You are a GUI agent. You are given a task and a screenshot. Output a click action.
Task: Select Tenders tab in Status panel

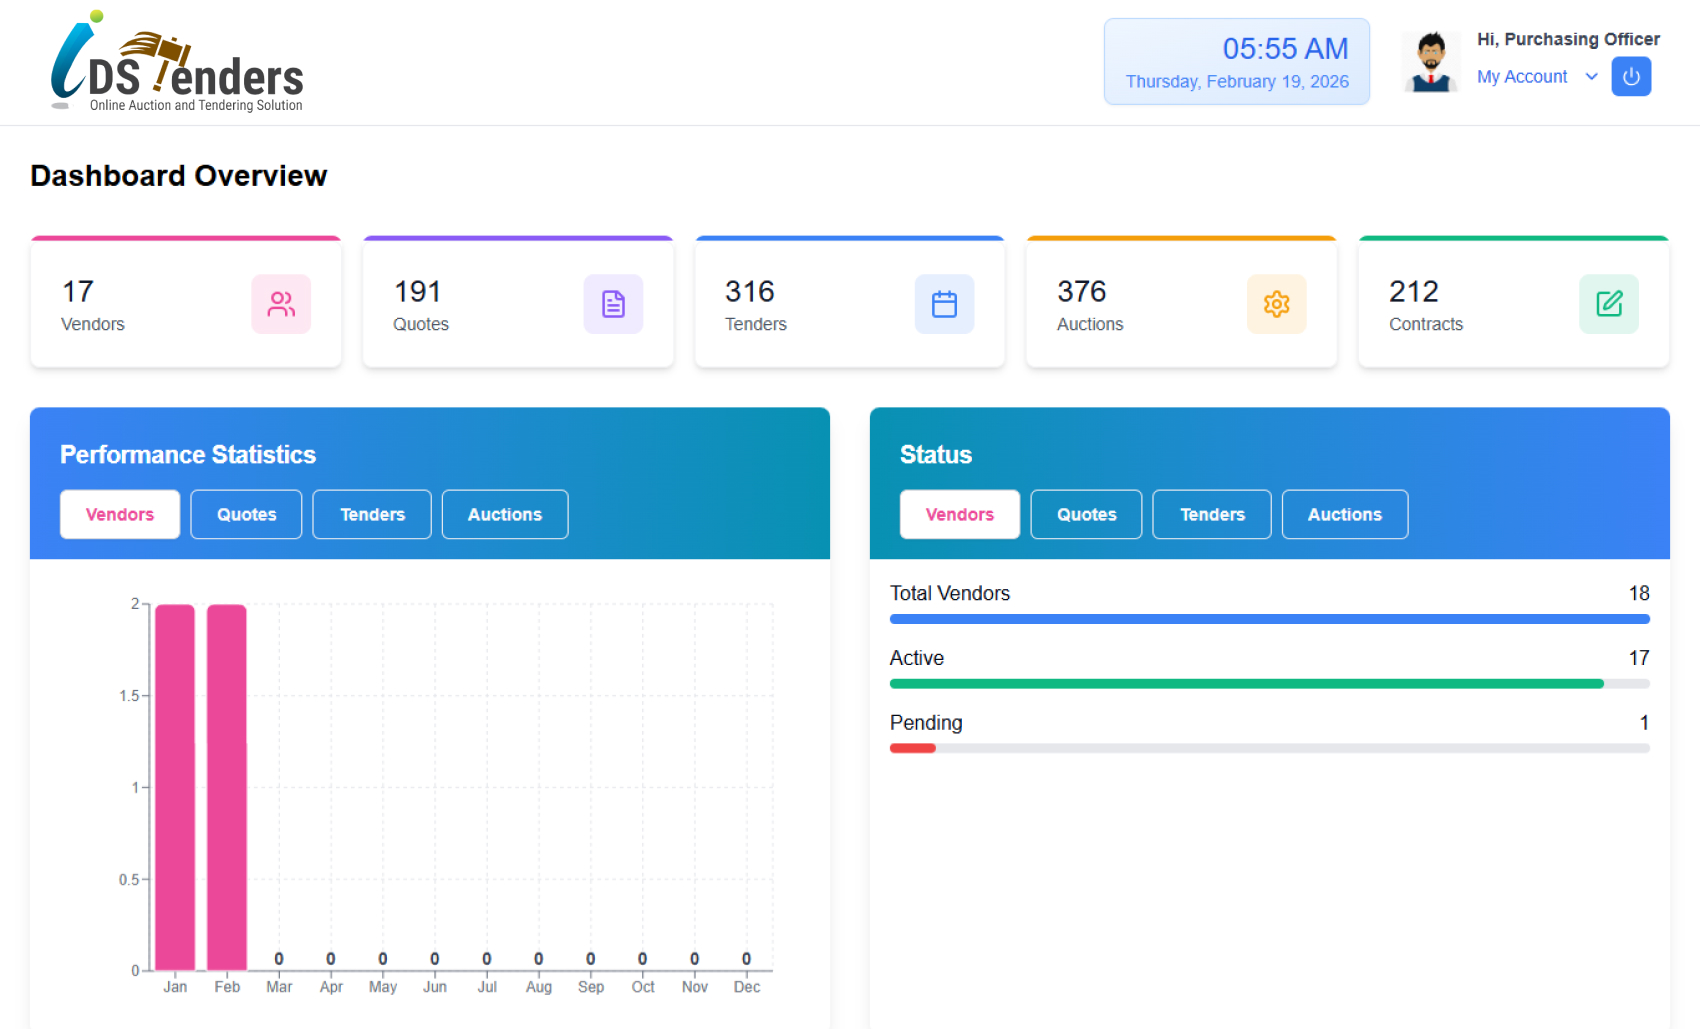(1212, 514)
